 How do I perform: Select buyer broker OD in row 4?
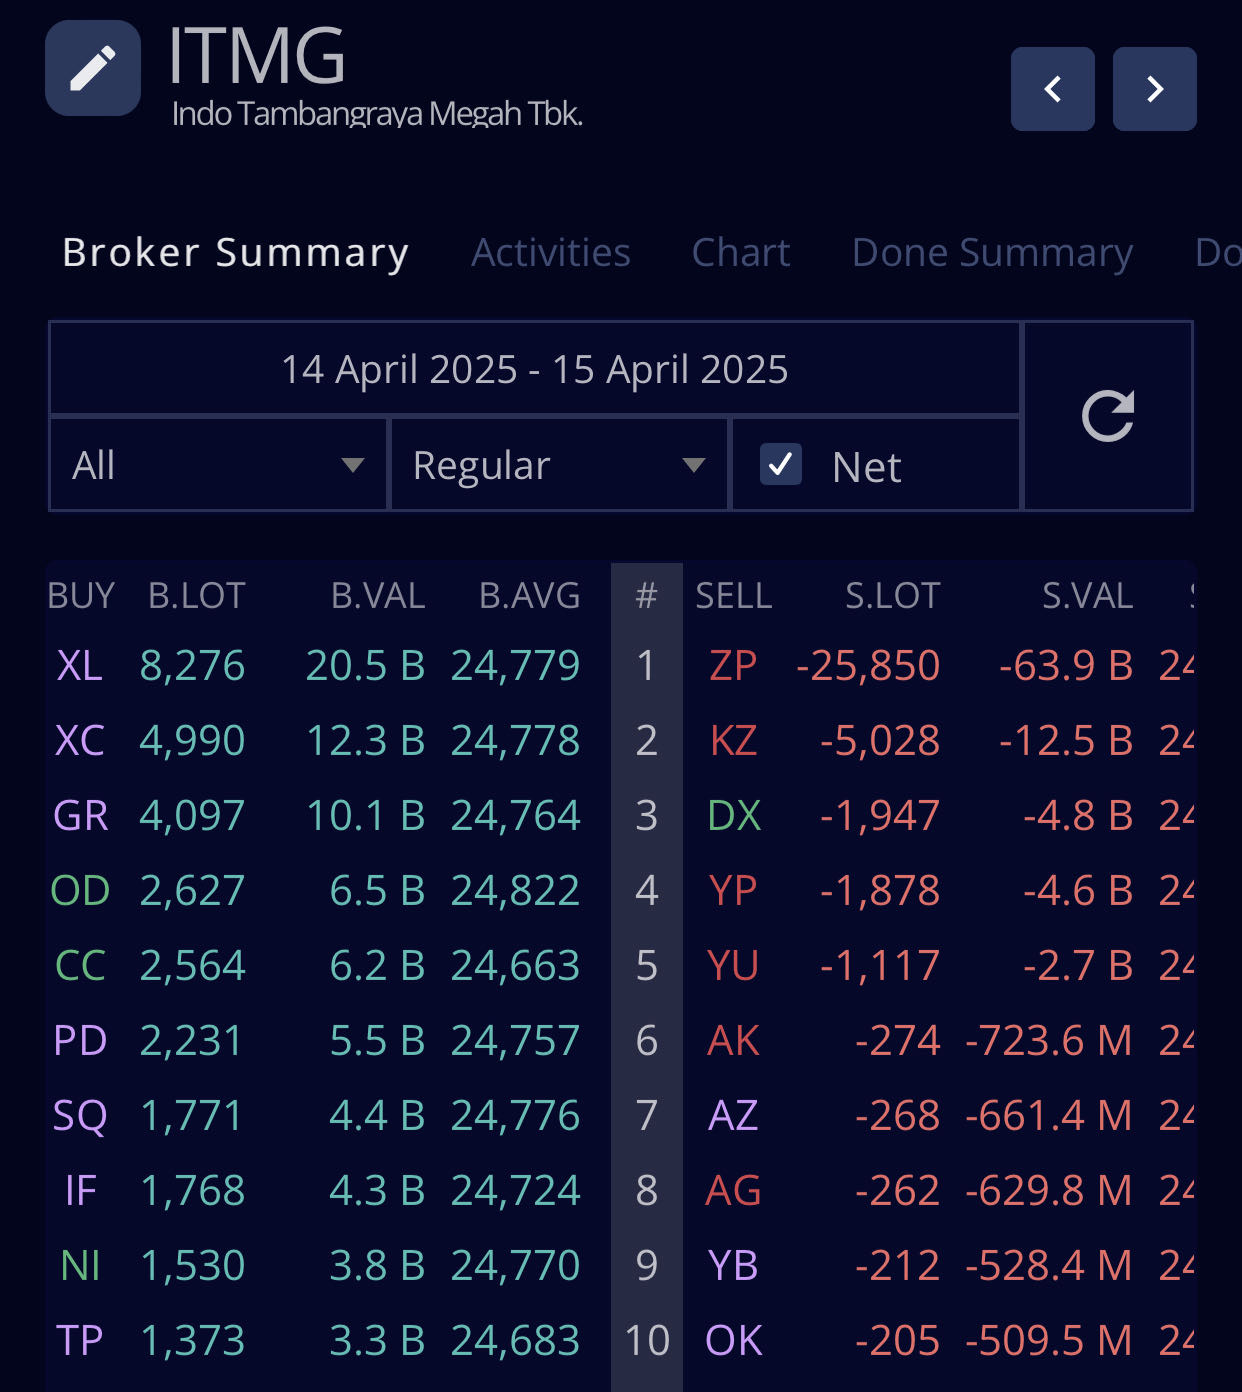click(x=80, y=891)
